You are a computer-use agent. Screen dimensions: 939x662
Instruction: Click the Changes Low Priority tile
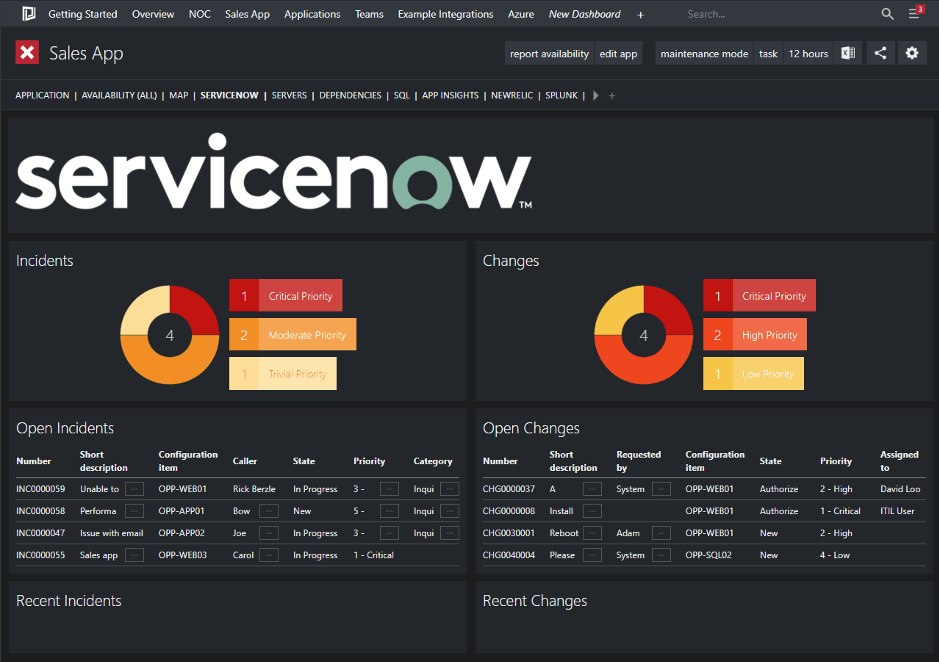click(753, 373)
